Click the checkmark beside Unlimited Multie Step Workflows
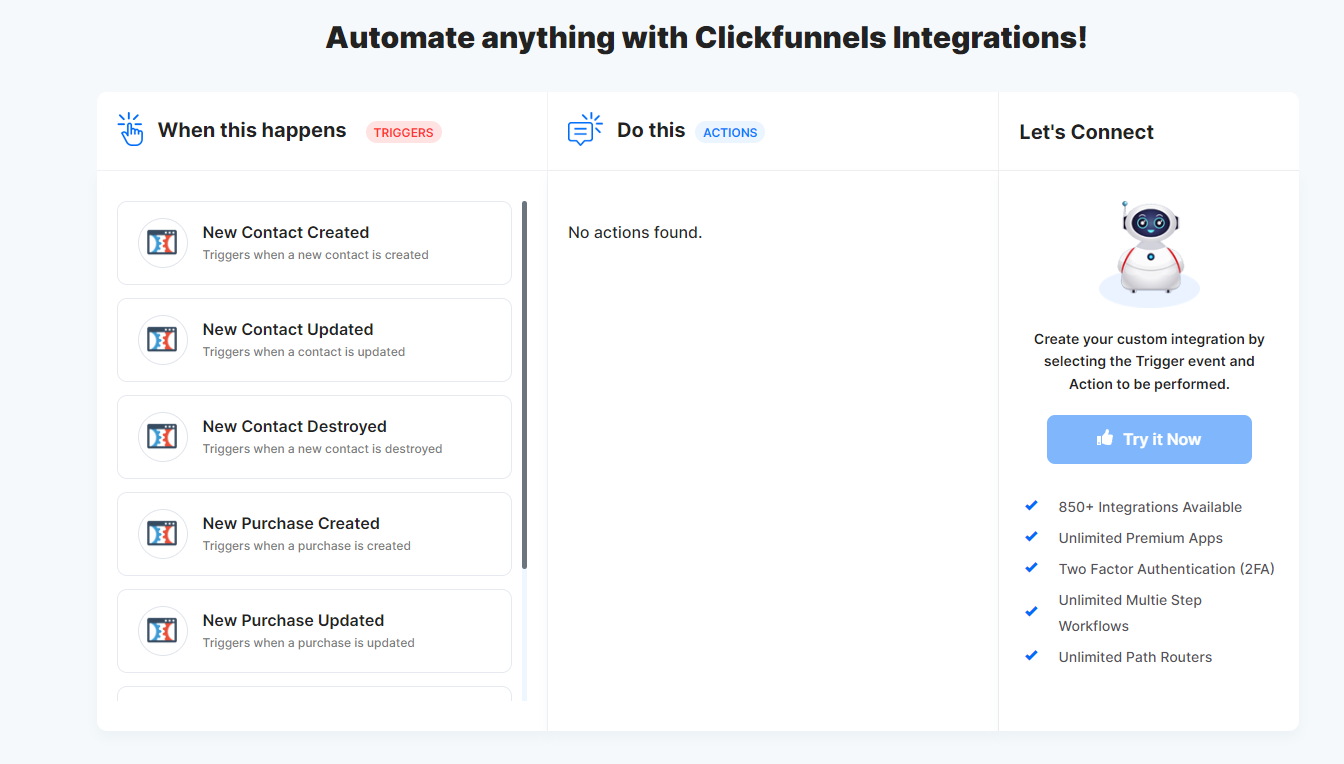 coord(1032,612)
